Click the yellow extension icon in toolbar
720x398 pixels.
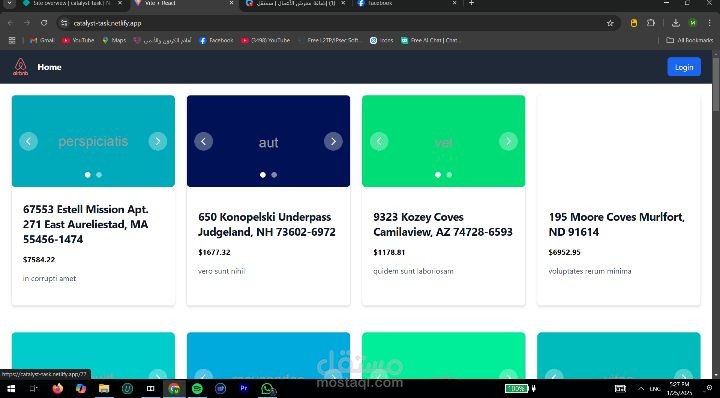click(634, 23)
